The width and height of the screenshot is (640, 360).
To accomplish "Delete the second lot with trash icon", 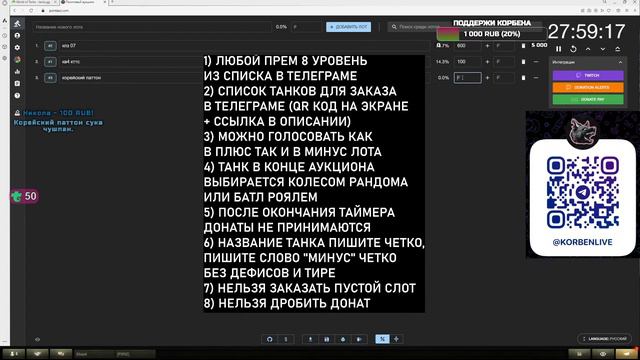I will pos(523,62).
